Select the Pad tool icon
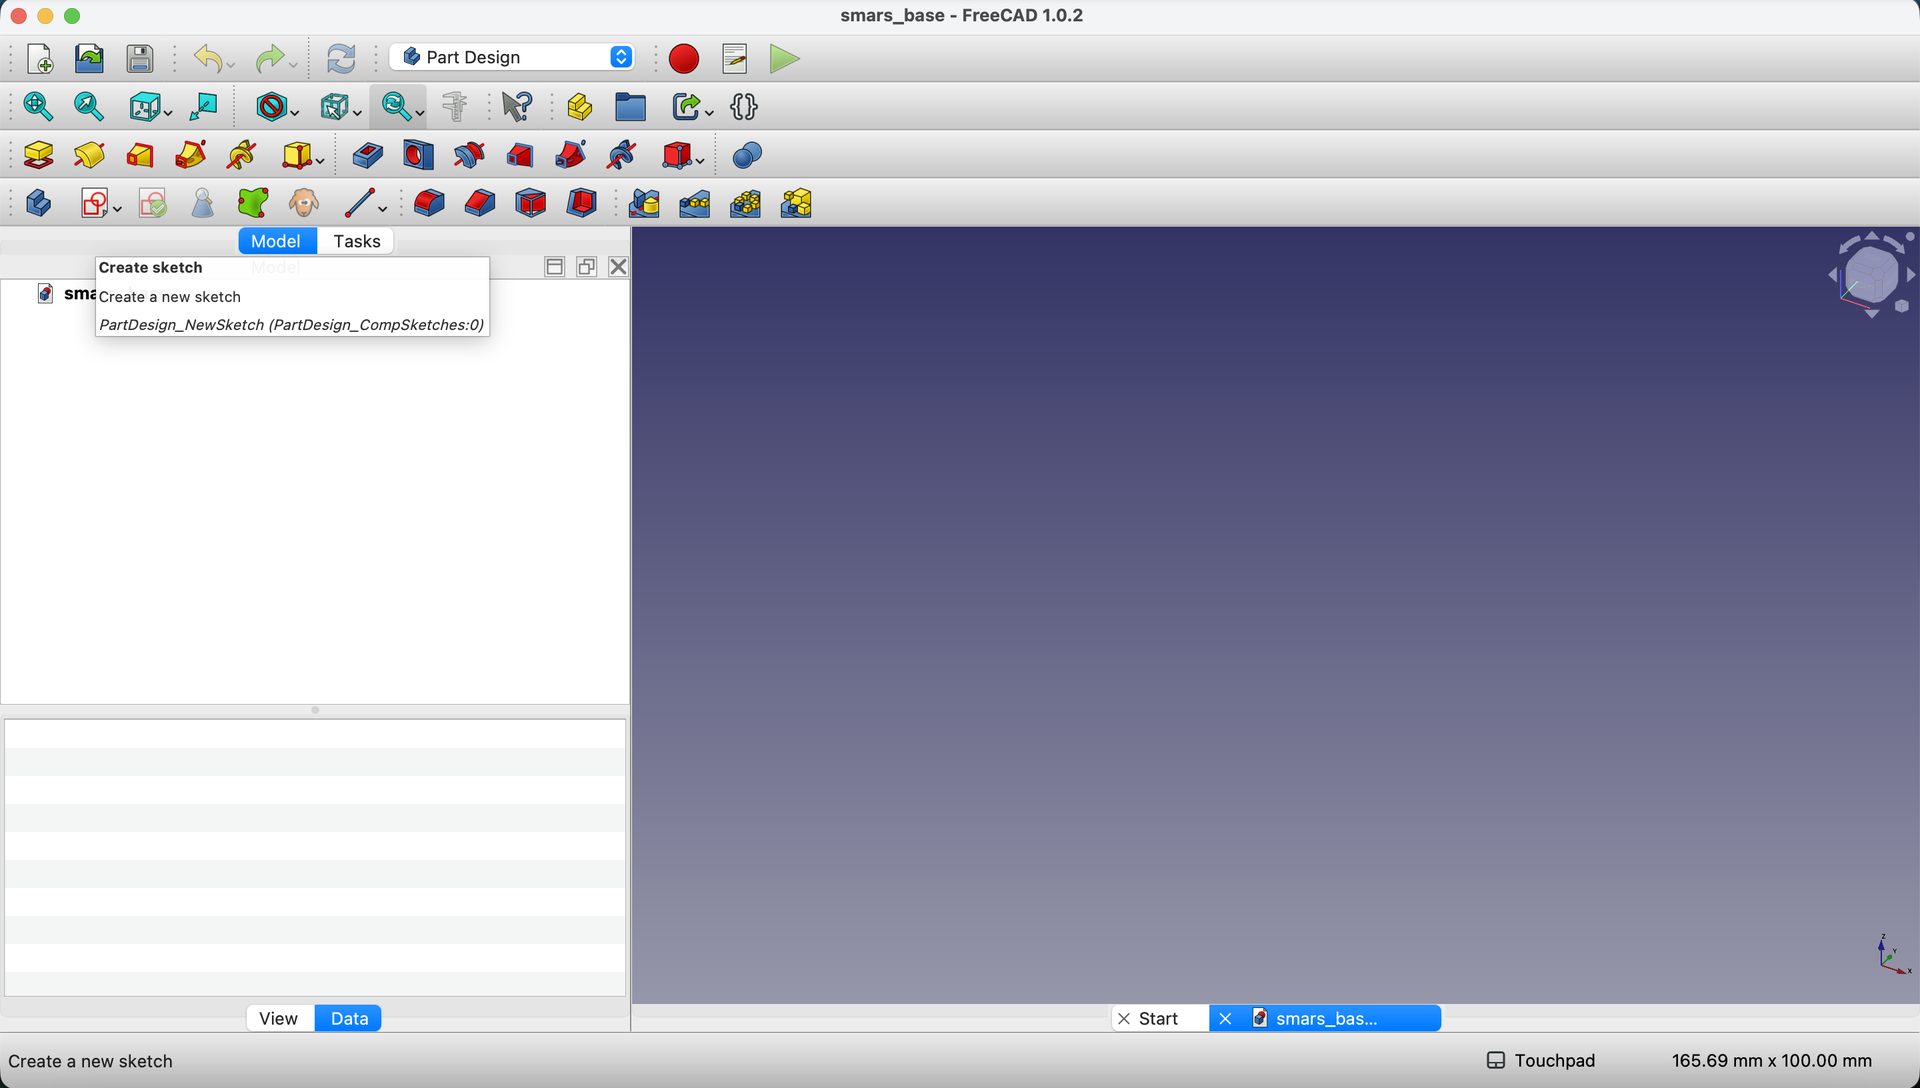This screenshot has width=1920, height=1088. (38, 155)
